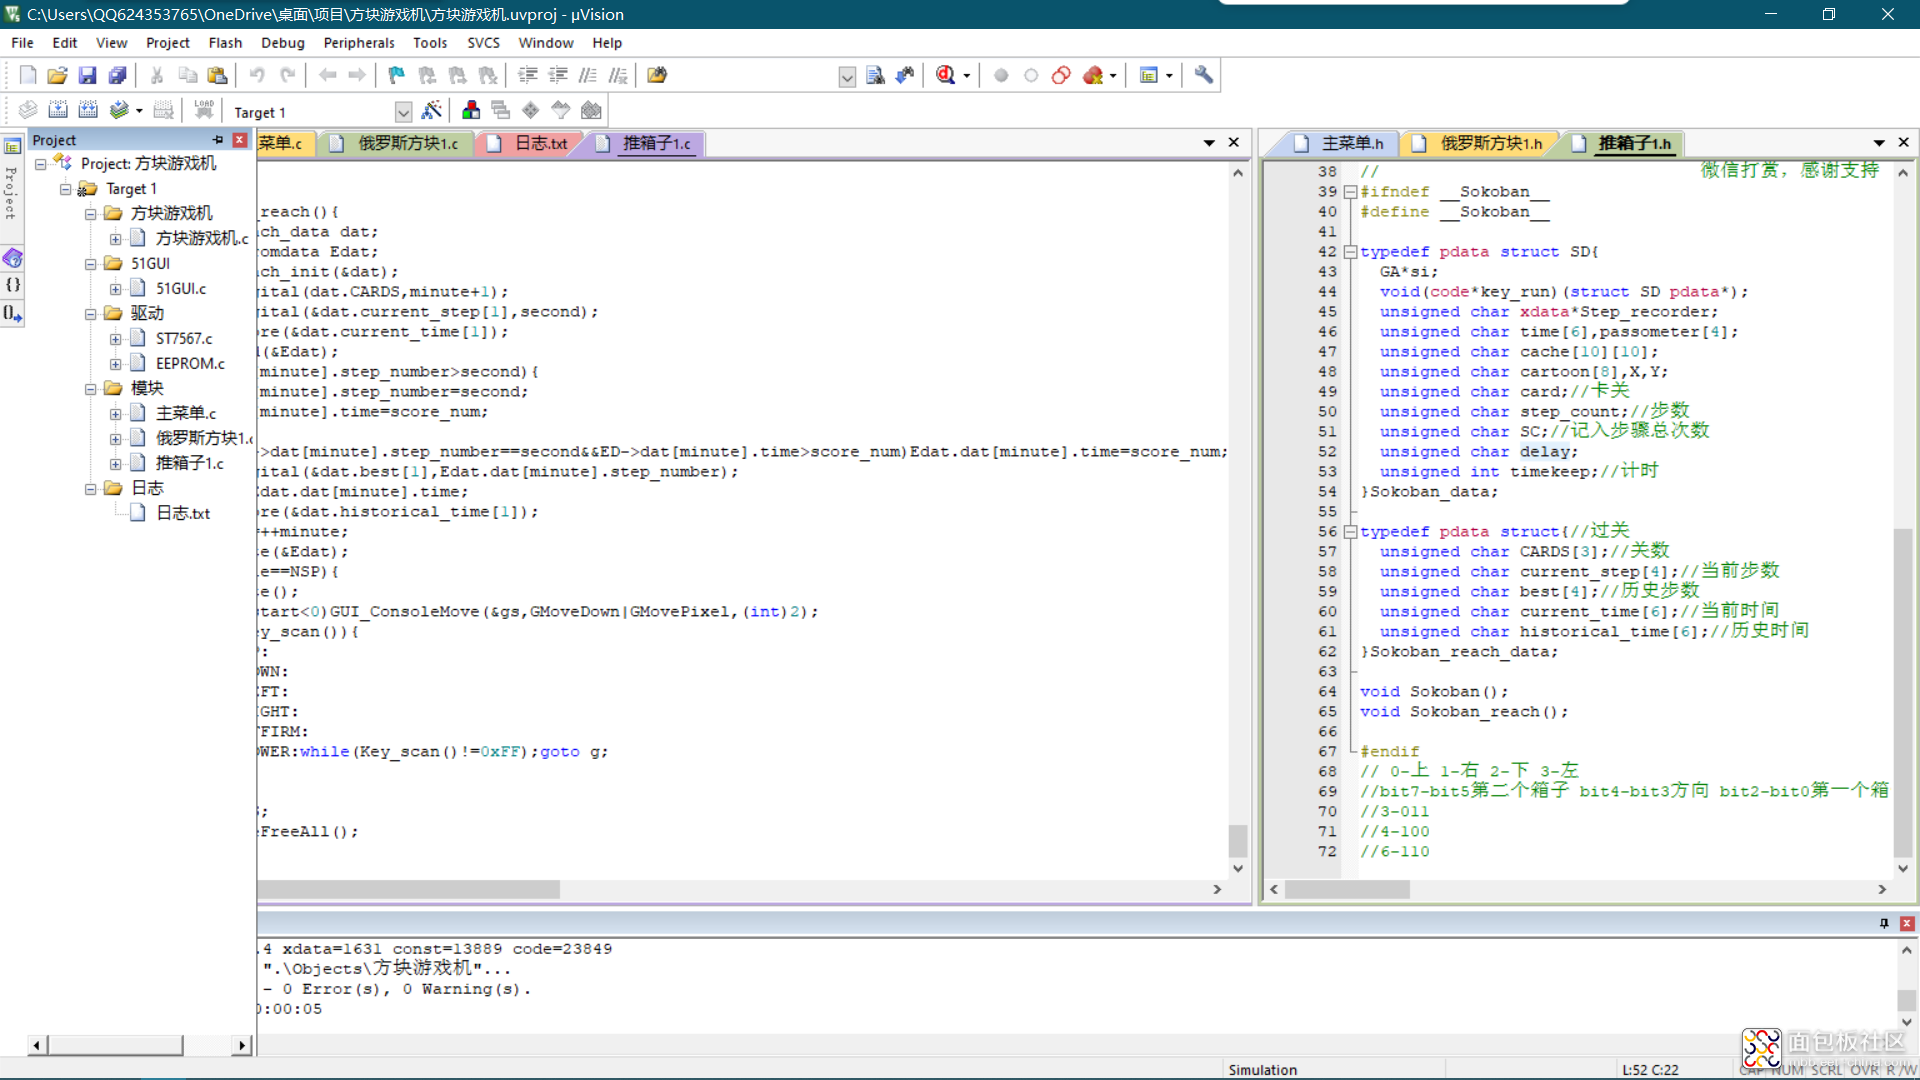Open Manage Project Items colored blocks icon

[471, 110]
